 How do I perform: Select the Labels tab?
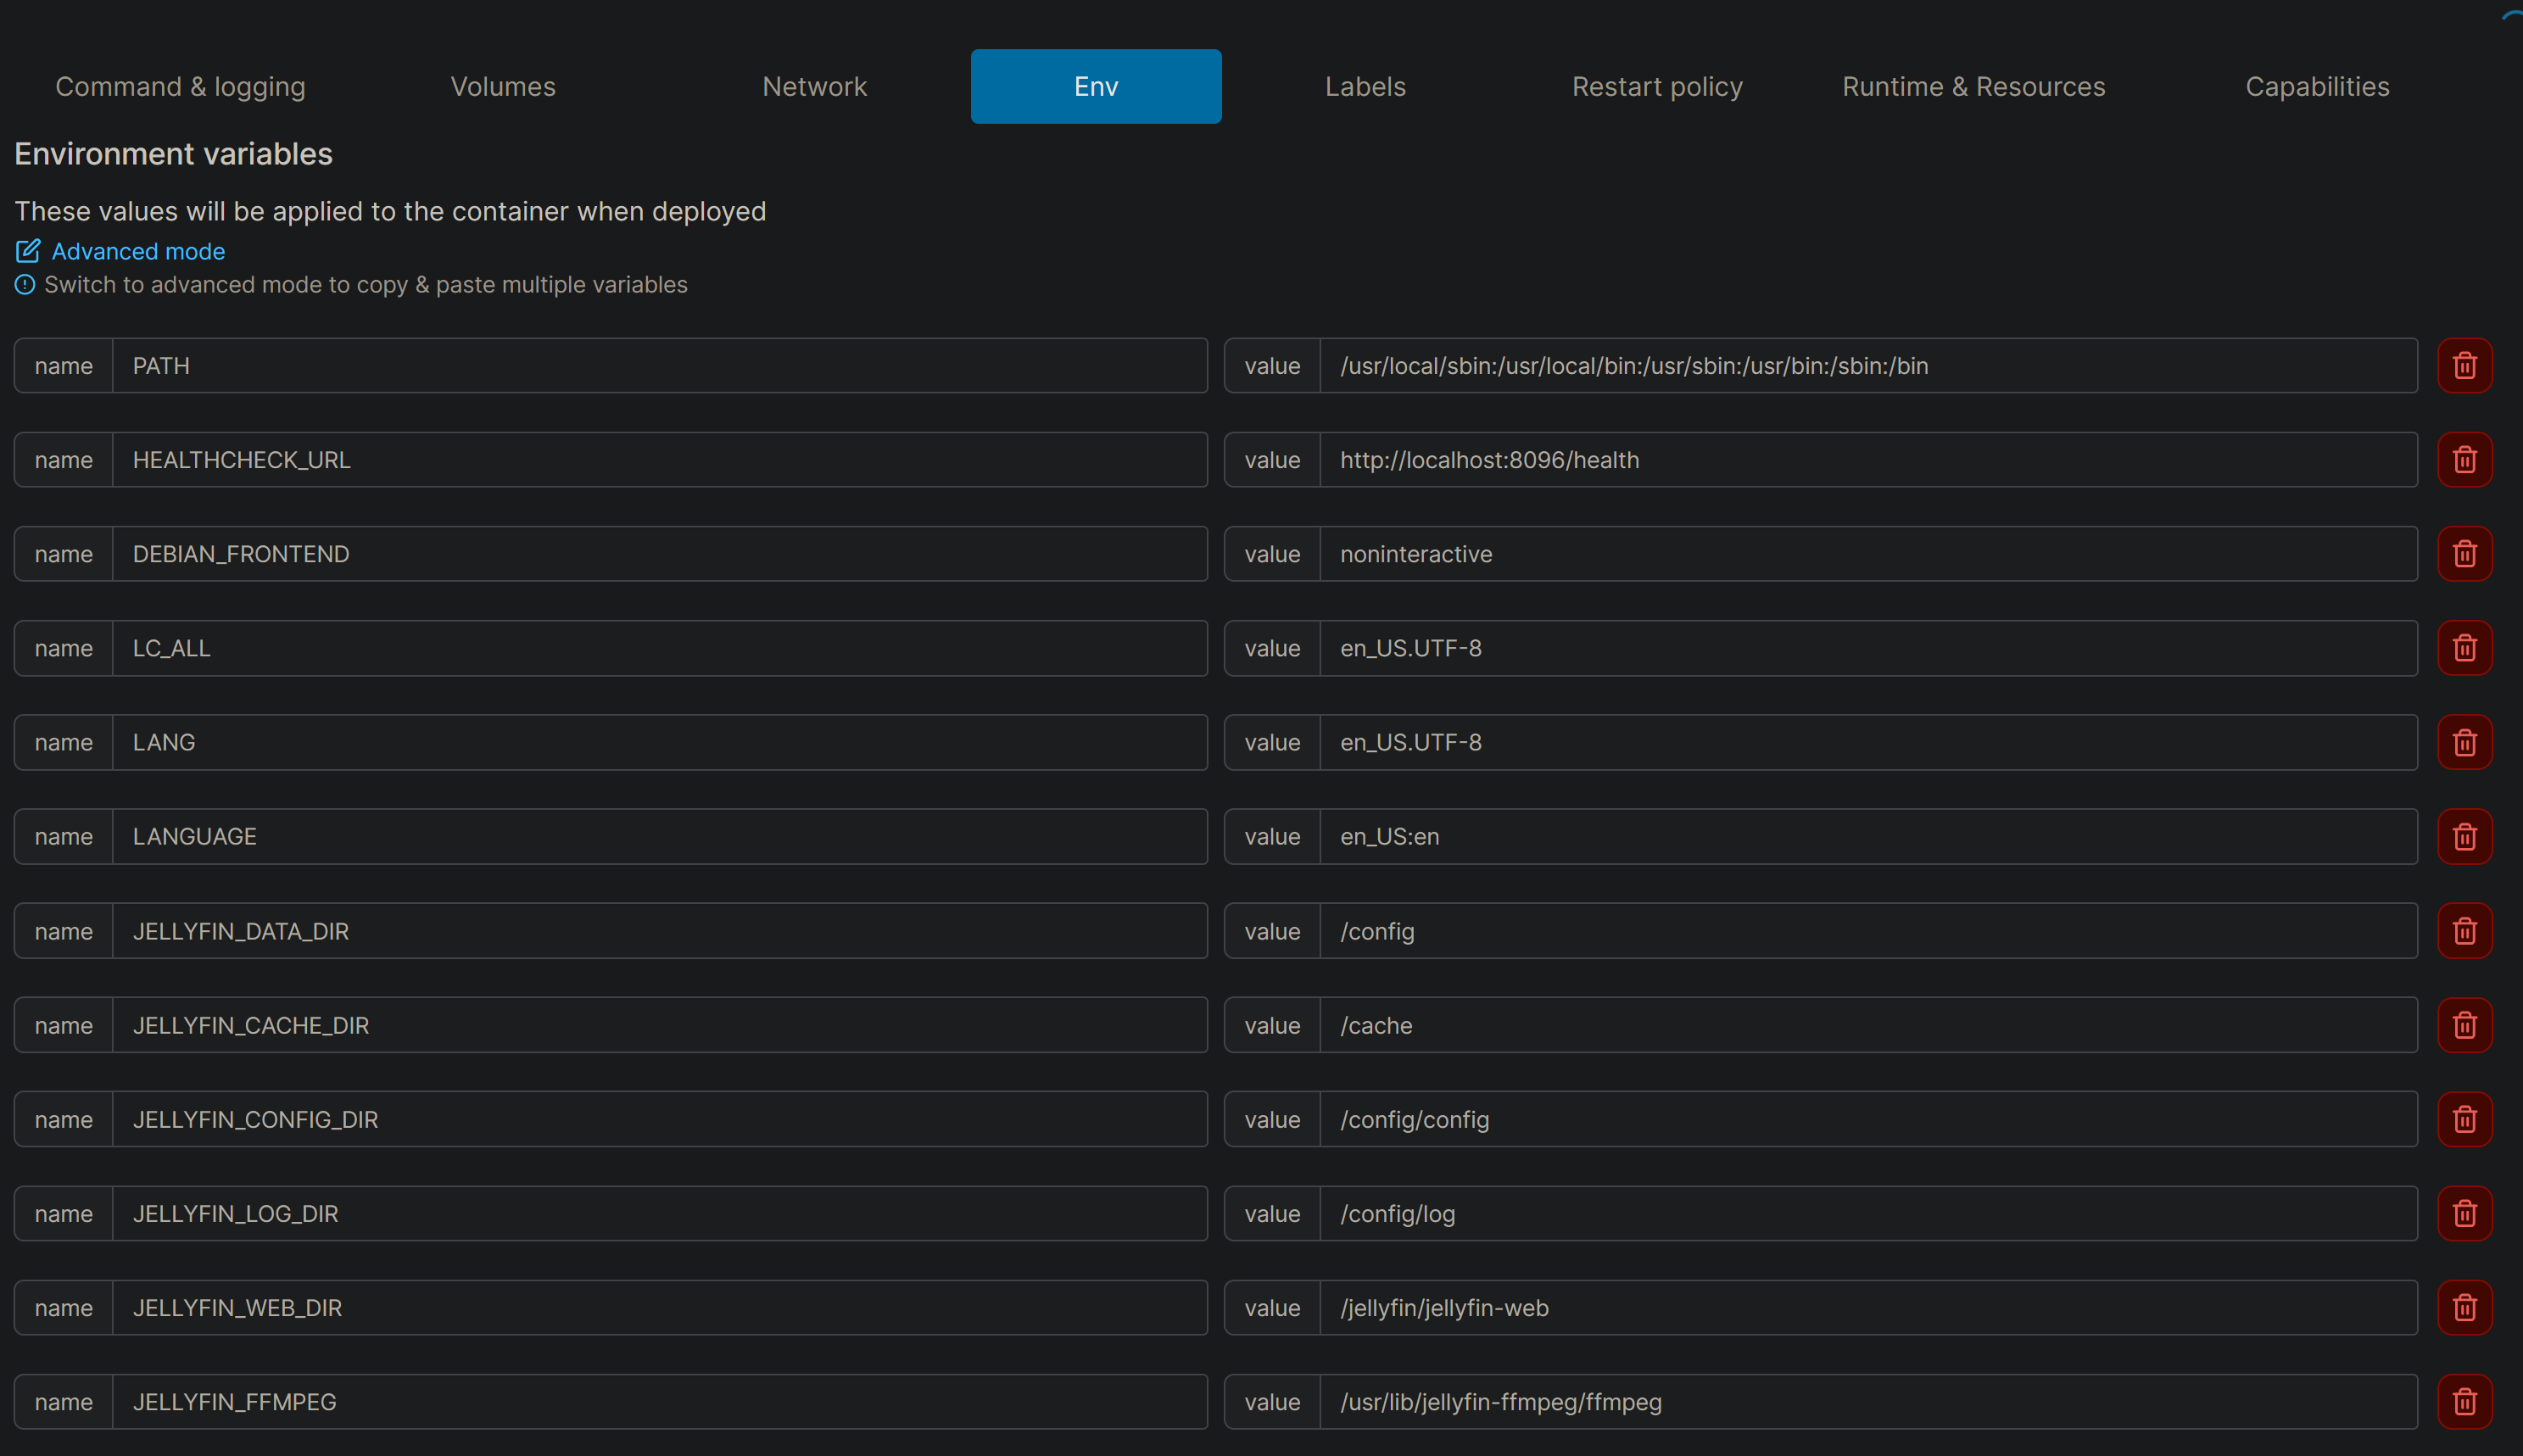(x=1365, y=87)
